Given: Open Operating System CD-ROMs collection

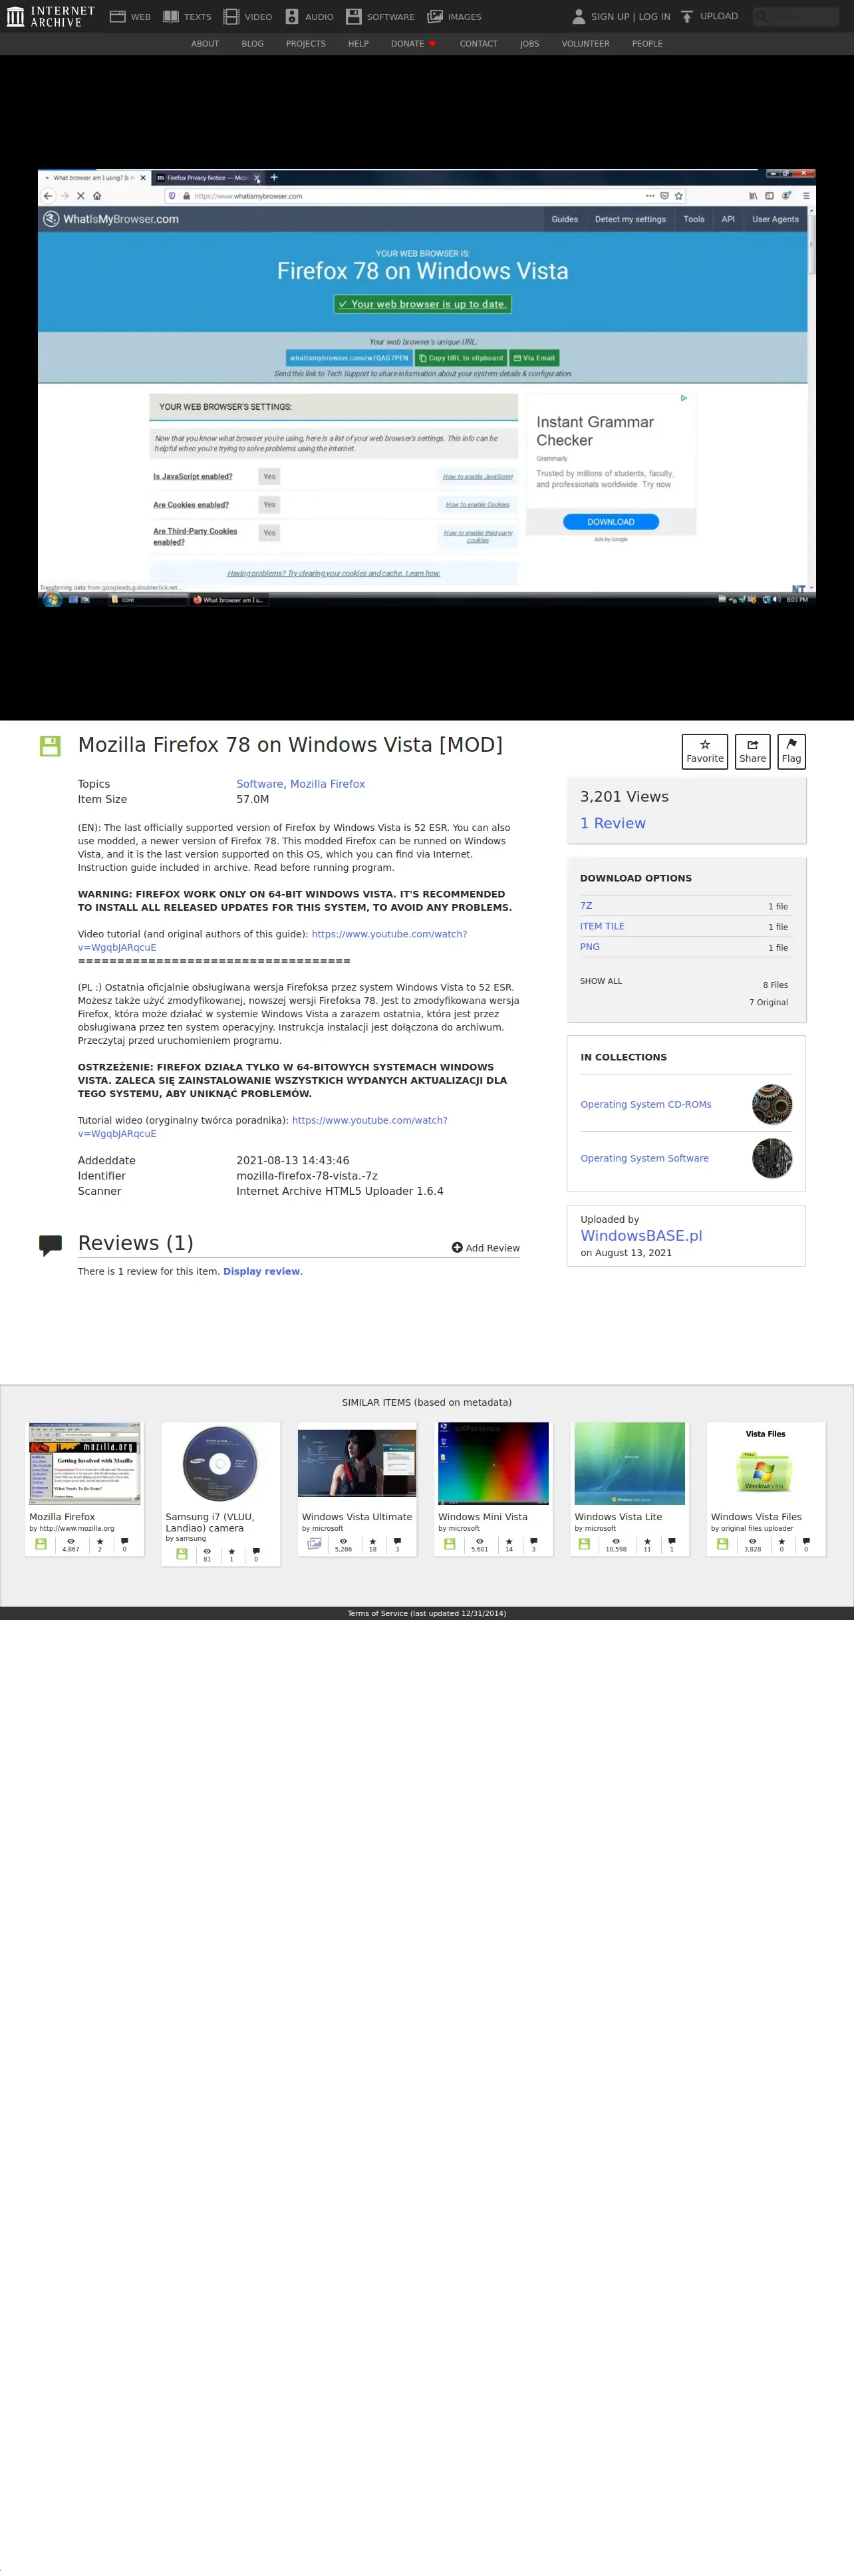Looking at the screenshot, I should point(646,1104).
